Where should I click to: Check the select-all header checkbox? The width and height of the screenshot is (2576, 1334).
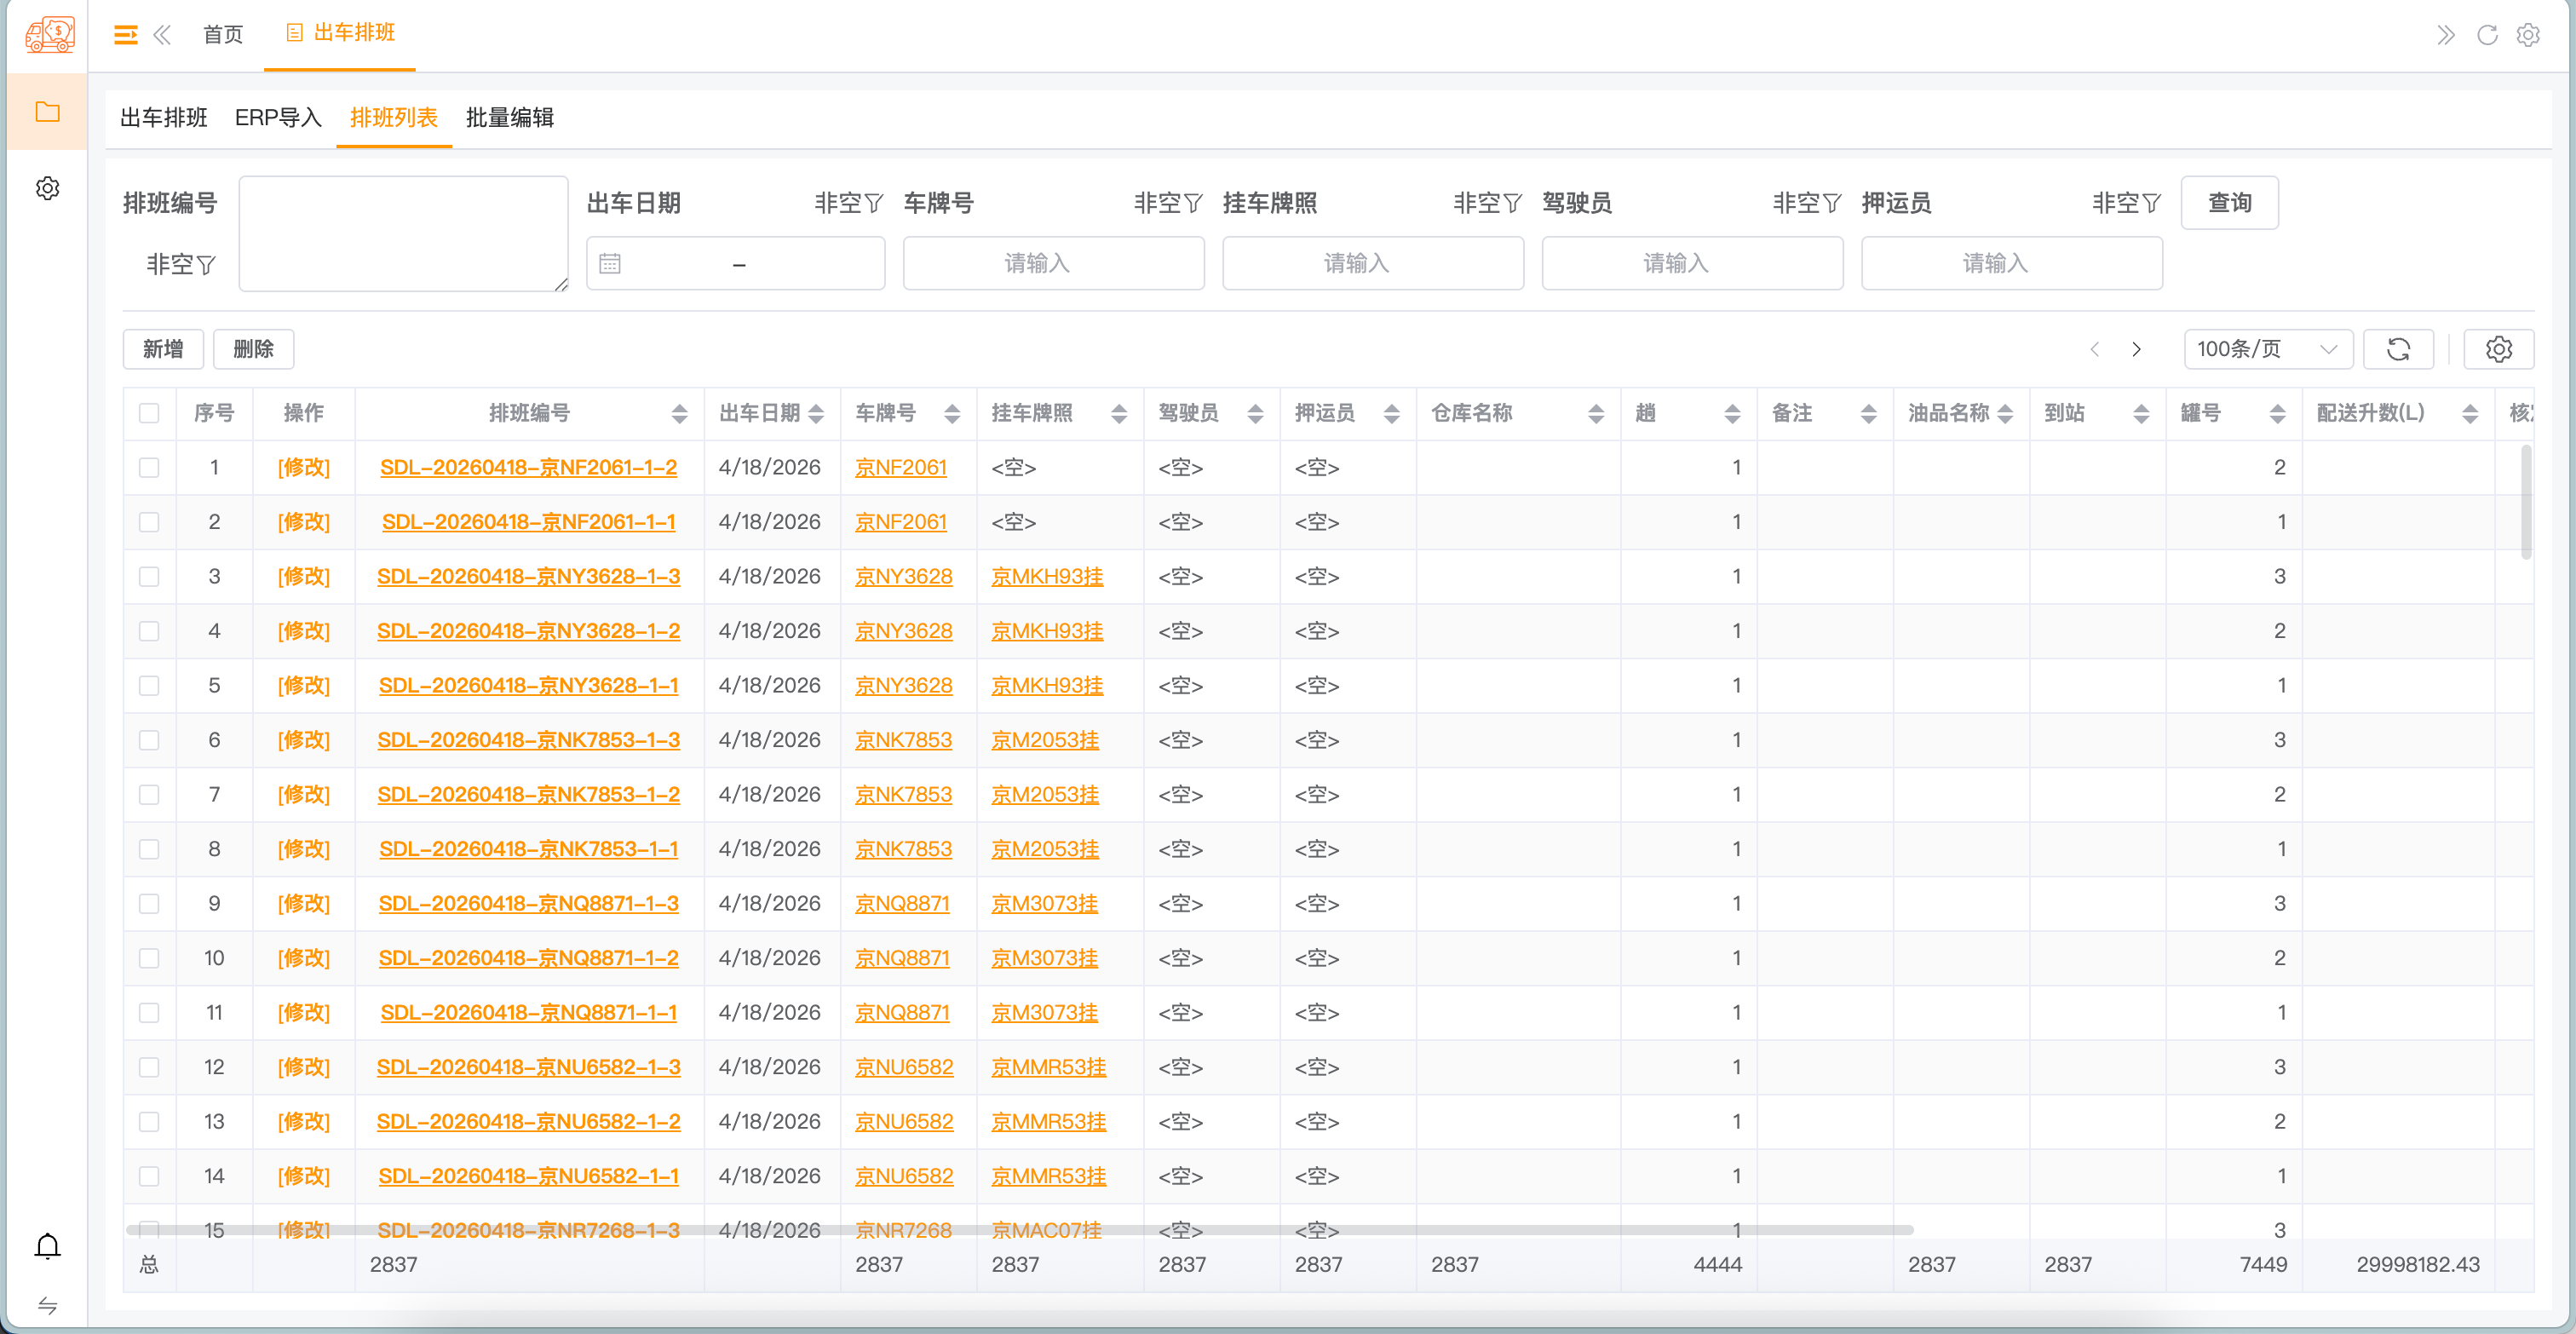pyautogui.click(x=149, y=413)
